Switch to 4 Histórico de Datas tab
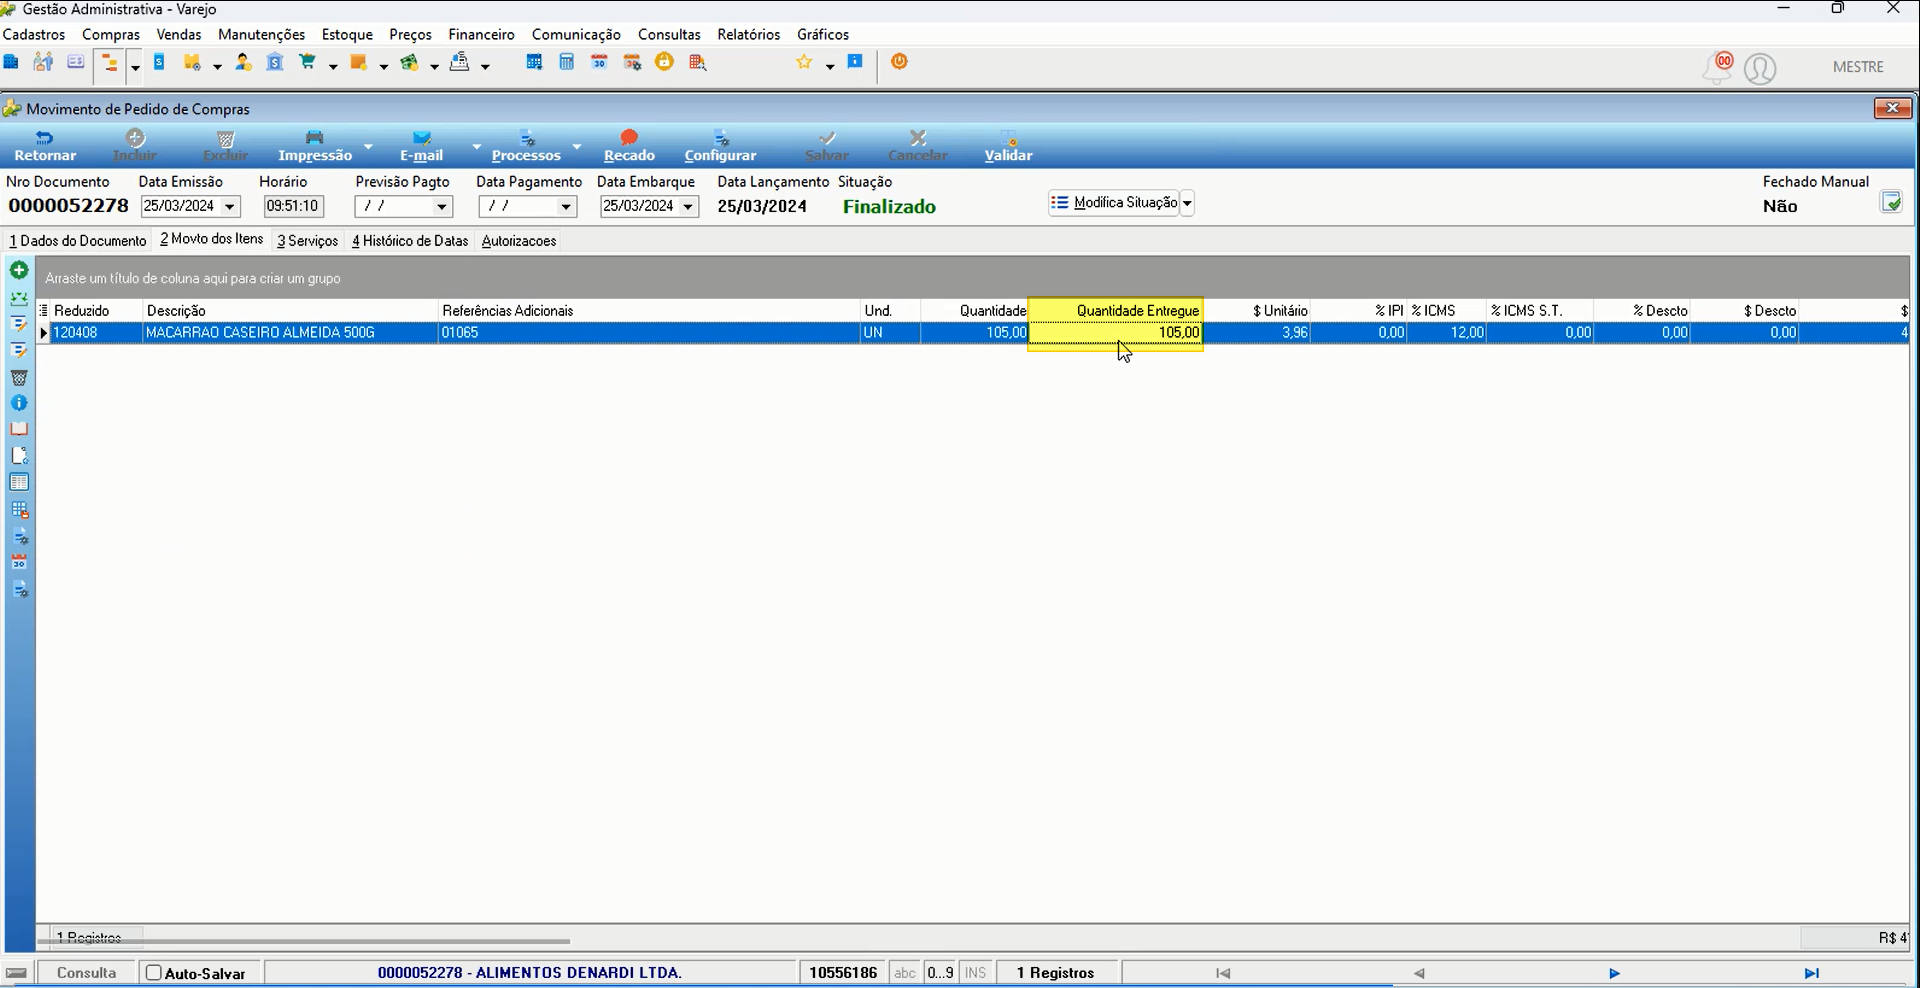 click(410, 241)
